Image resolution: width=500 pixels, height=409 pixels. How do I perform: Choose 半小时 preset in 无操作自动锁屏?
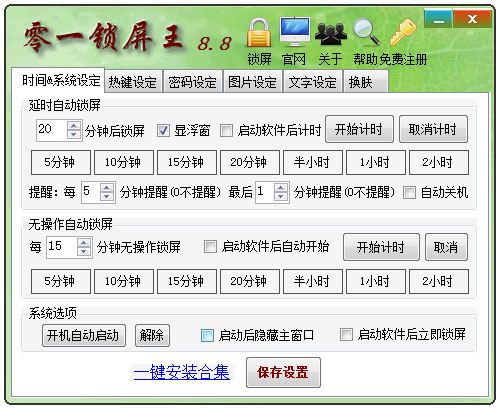(x=313, y=281)
